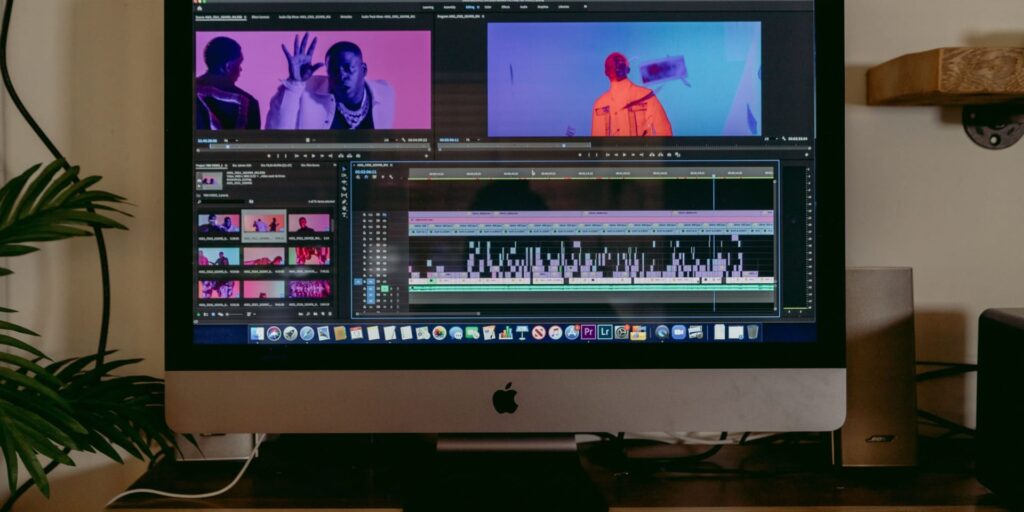Export frame from Source monitor
The image size is (1024, 512).
click(358, 156)
